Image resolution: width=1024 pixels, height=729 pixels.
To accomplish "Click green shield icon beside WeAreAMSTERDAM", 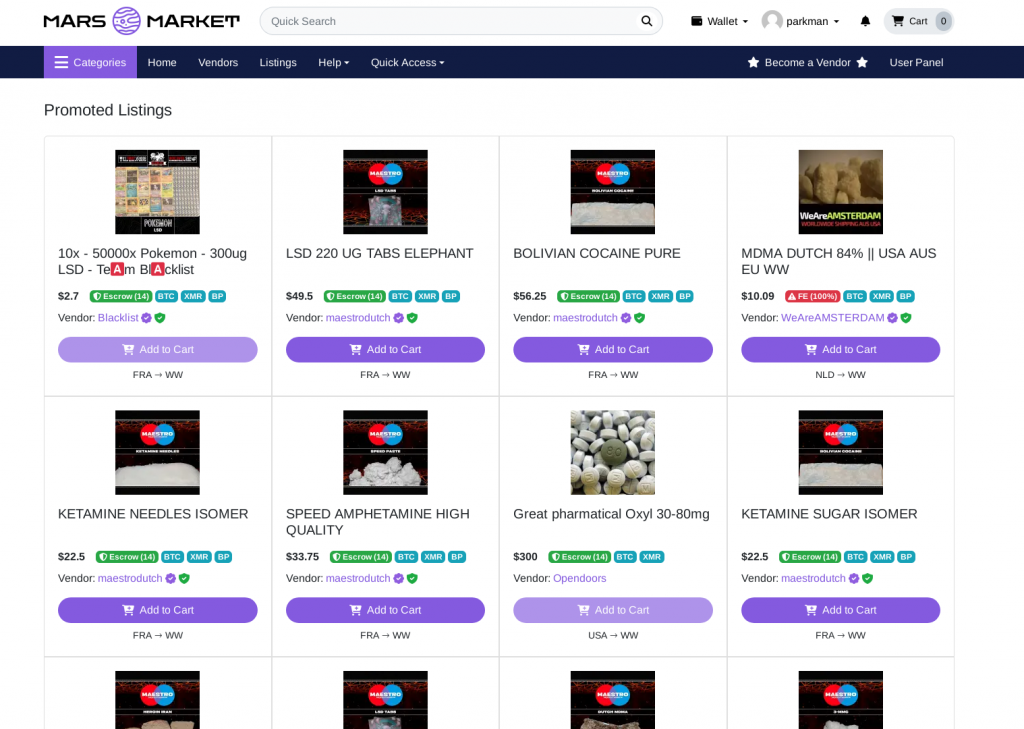I will [906, 317].
